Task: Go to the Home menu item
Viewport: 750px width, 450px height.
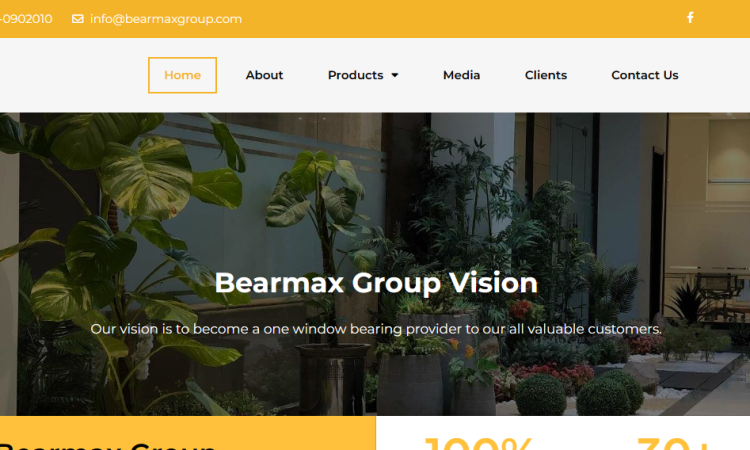Action: [182, 75]
